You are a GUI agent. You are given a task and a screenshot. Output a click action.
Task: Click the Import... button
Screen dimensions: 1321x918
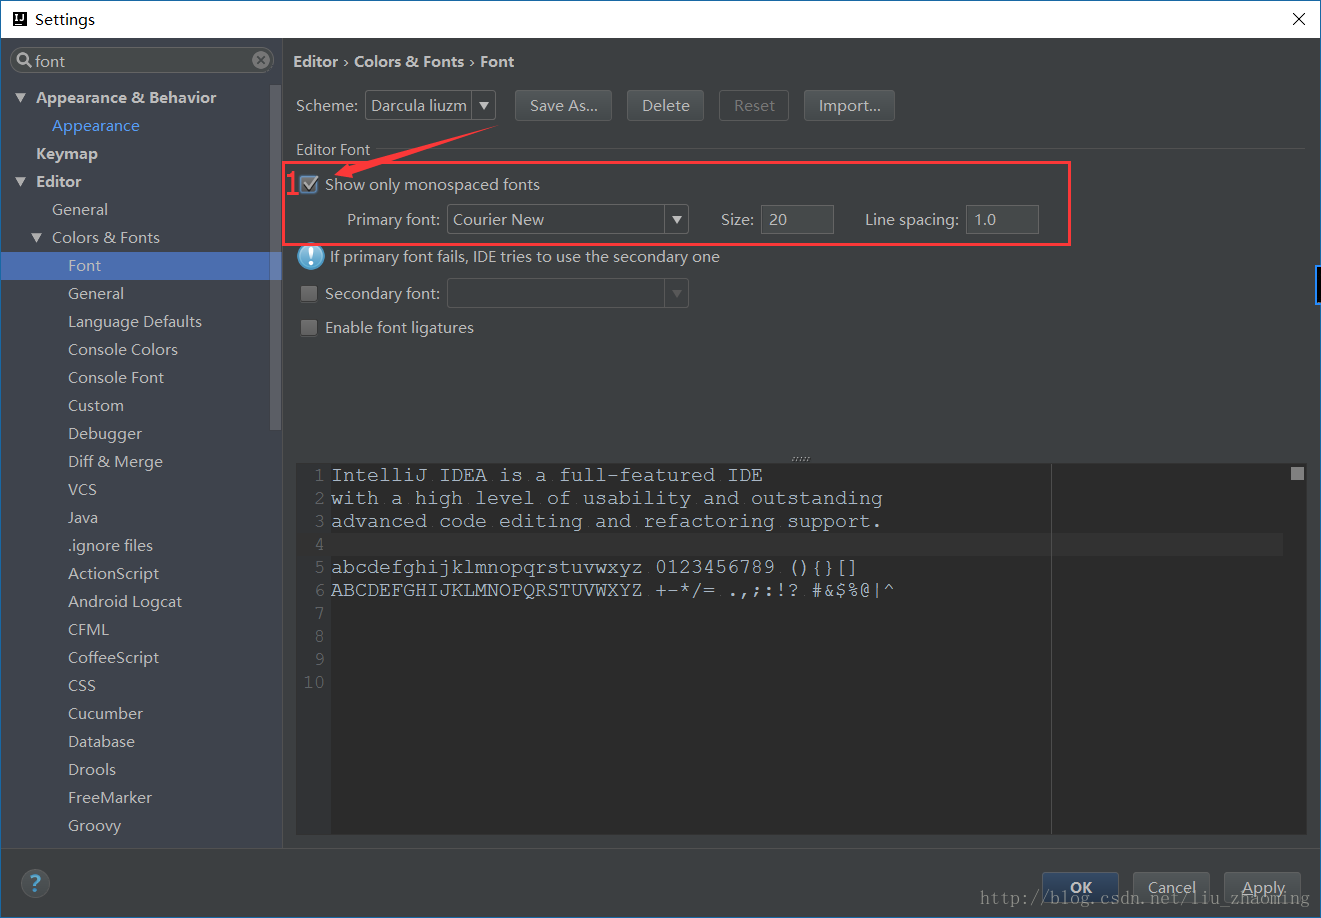[x=849, y=105]
